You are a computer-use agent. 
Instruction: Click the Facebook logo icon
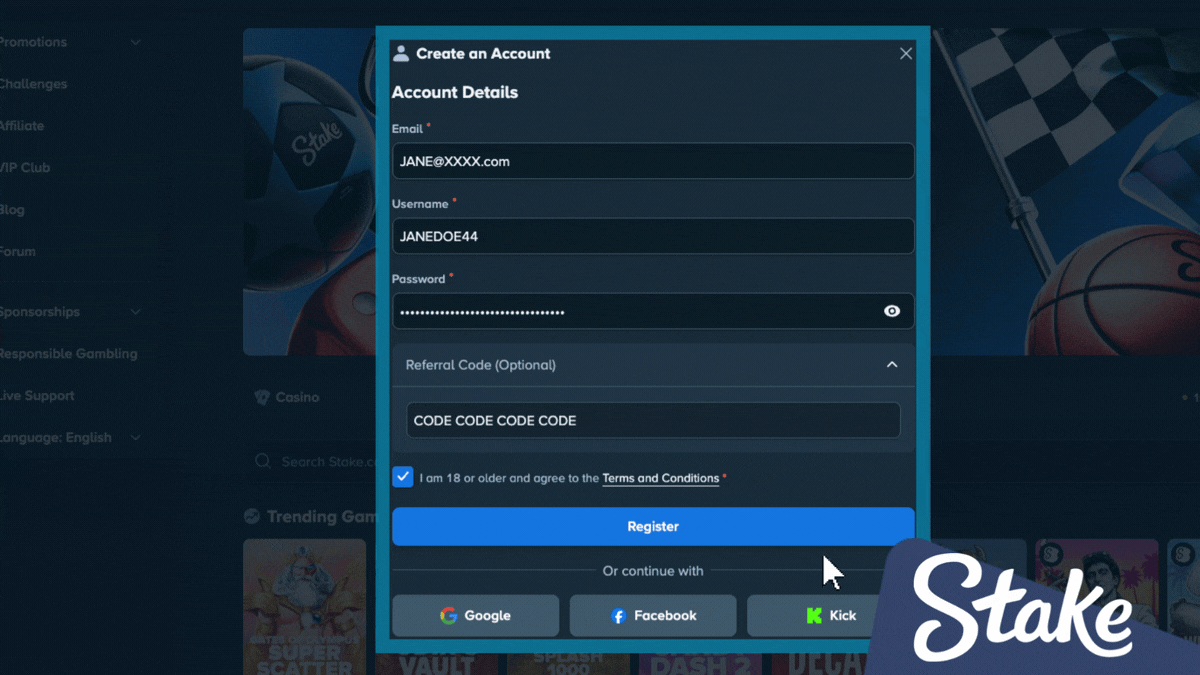(x=618, y=616)
